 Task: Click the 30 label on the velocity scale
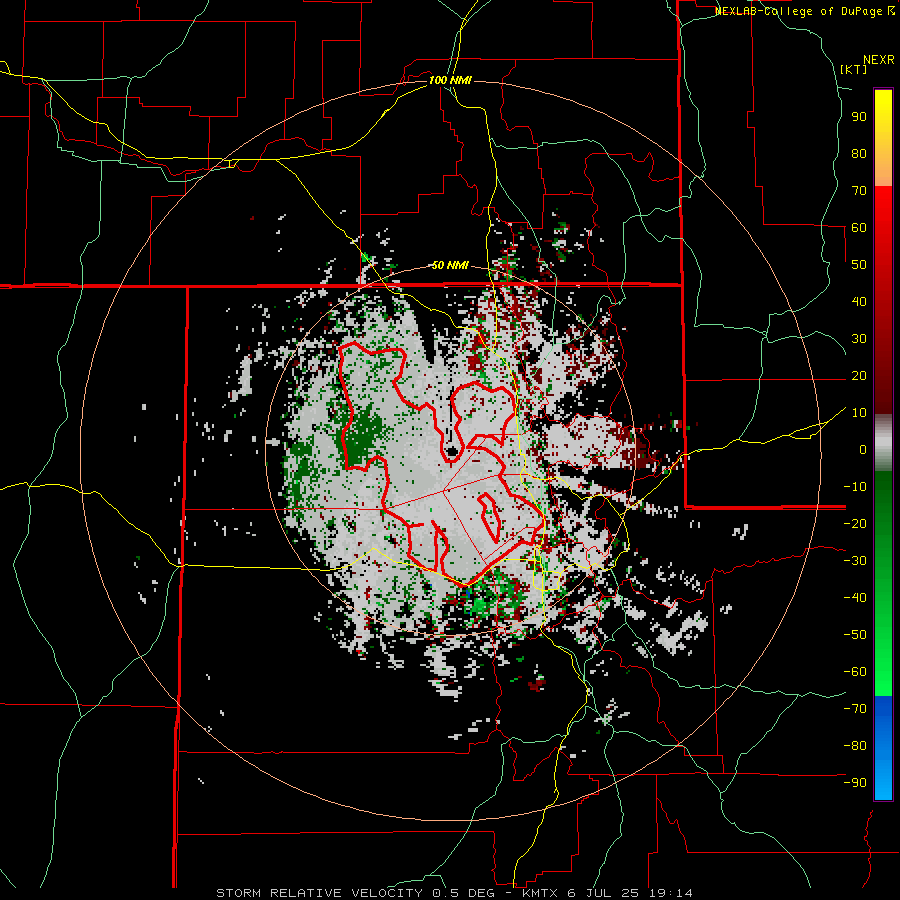(859, 339)
